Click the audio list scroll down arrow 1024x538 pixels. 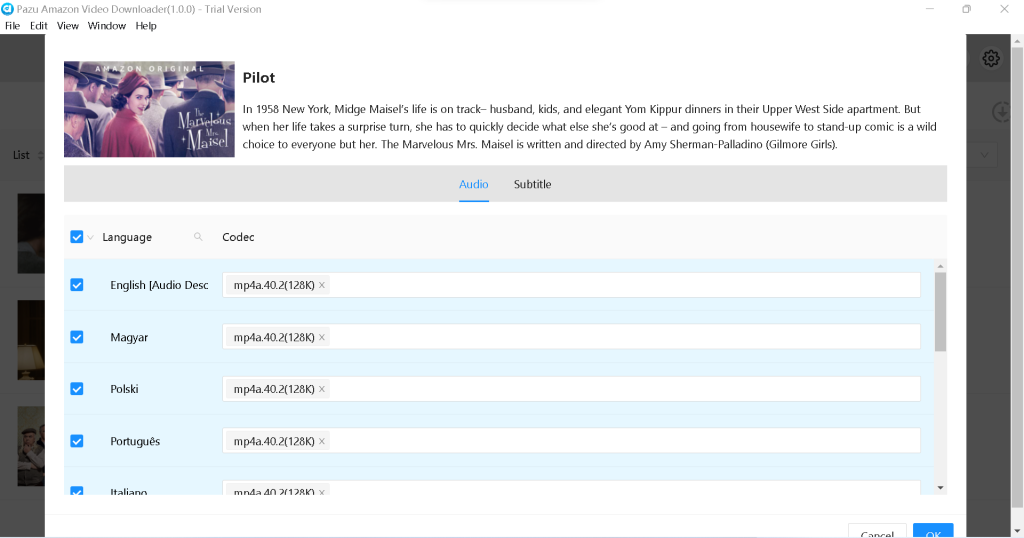point(940,488)
